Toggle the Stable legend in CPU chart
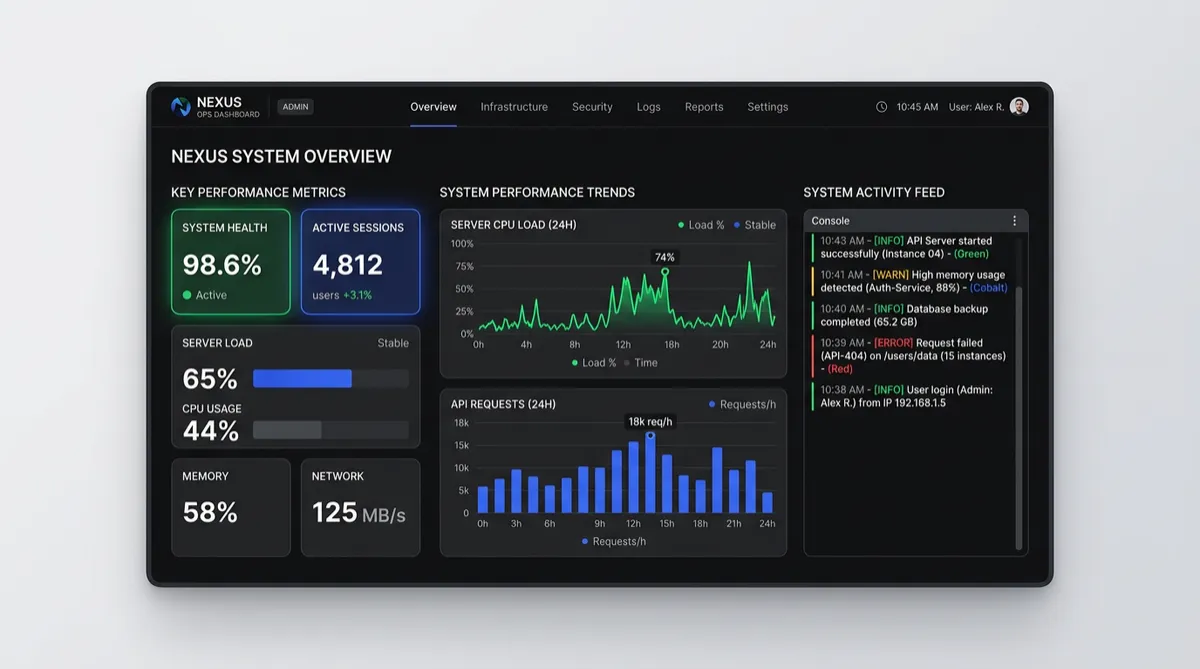 [x=755, y=225]
